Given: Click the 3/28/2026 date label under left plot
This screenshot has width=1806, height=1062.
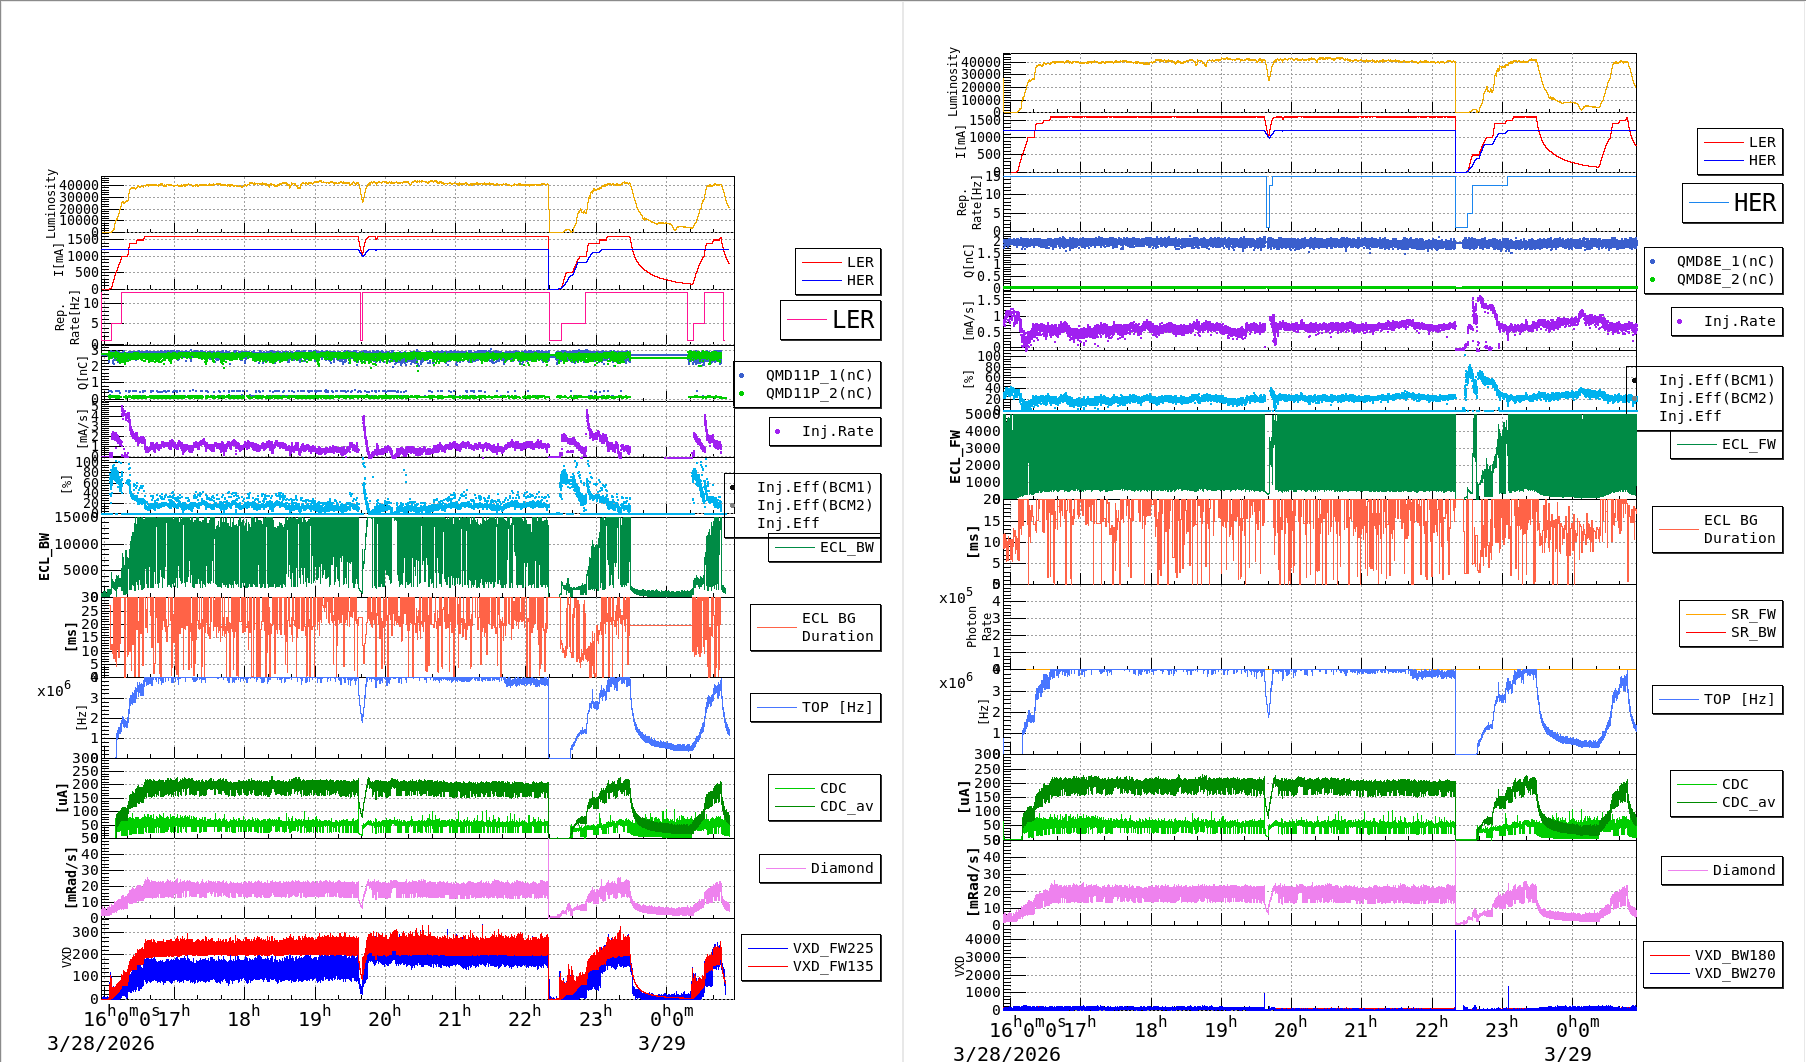Looking at the screenshot, I should [100, 1043].
